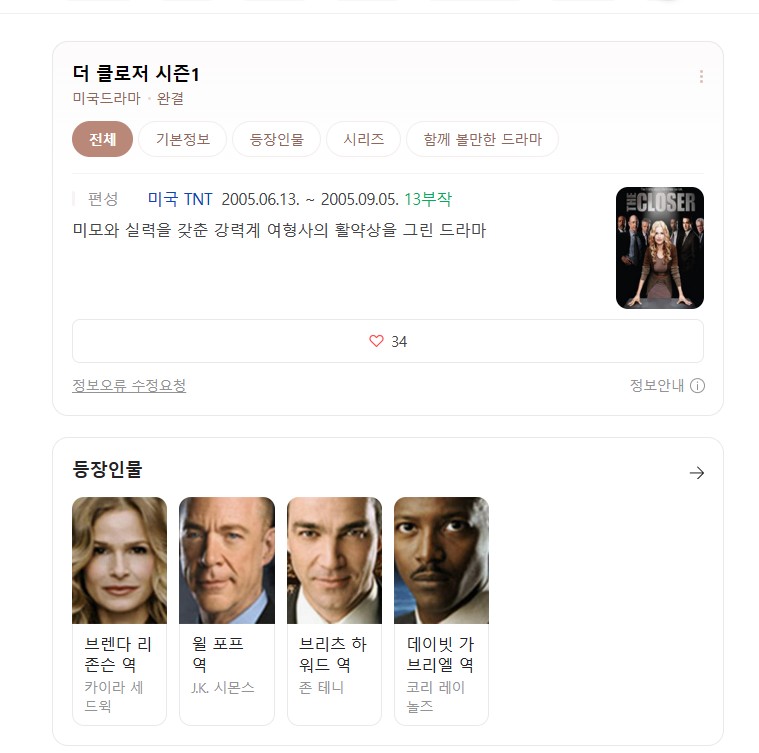Screen dimensions: 759x753
Task: Click the 편성 label
Action: (103, 199)
